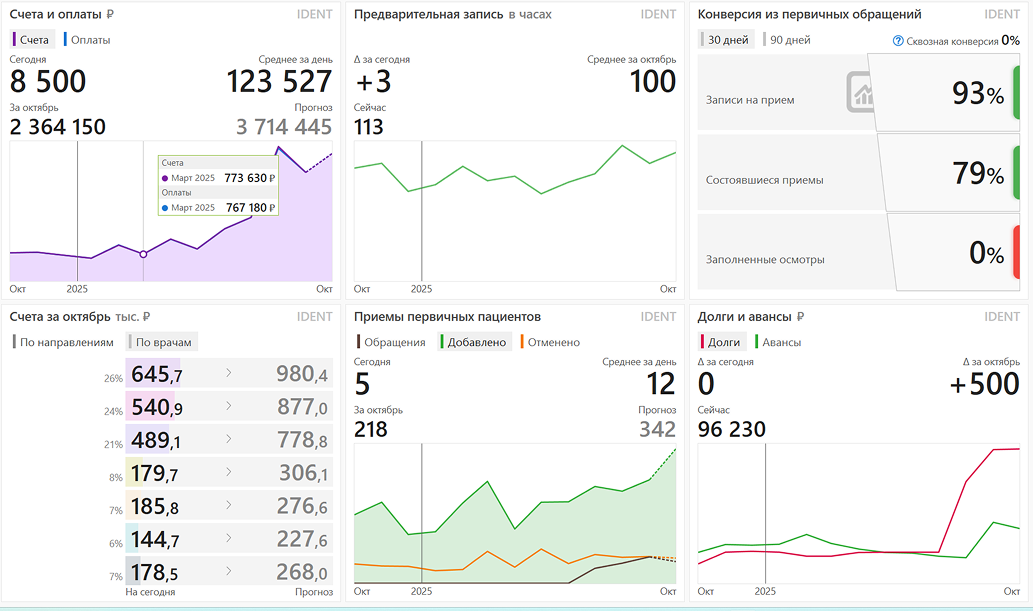1033x611 pixels.
Task: Click the IDENT logo in Предварительная запись panel
Action: 658,14
